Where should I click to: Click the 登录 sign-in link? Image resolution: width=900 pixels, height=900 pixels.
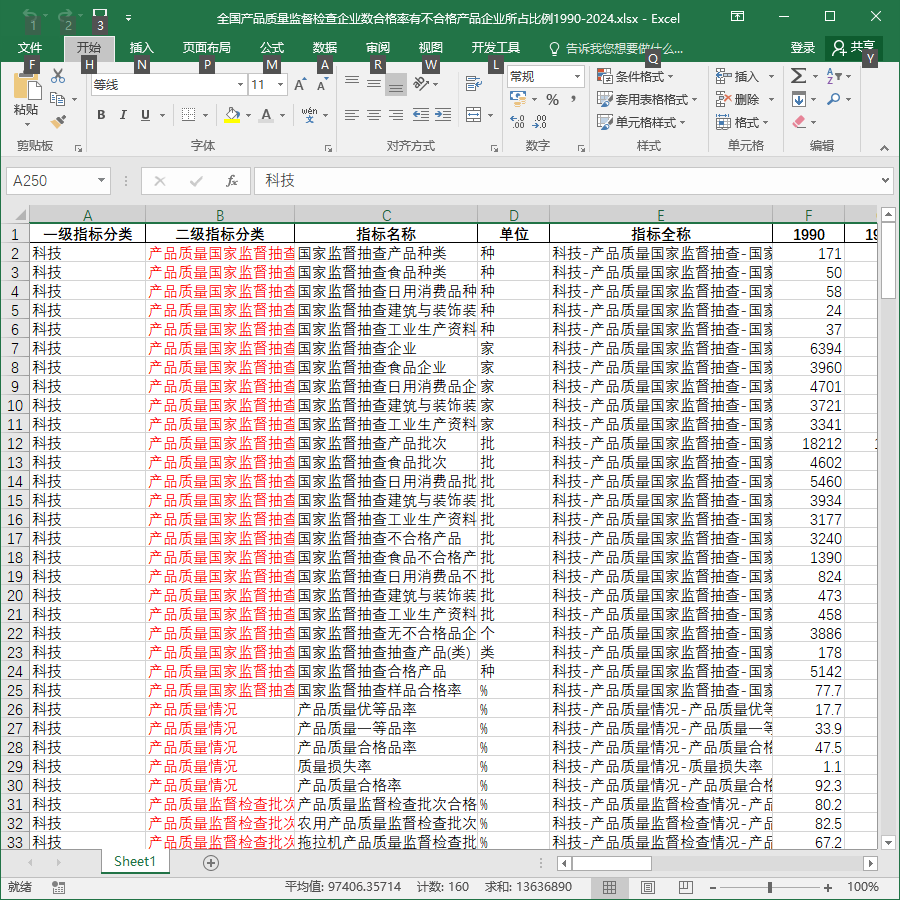[802, 48]
